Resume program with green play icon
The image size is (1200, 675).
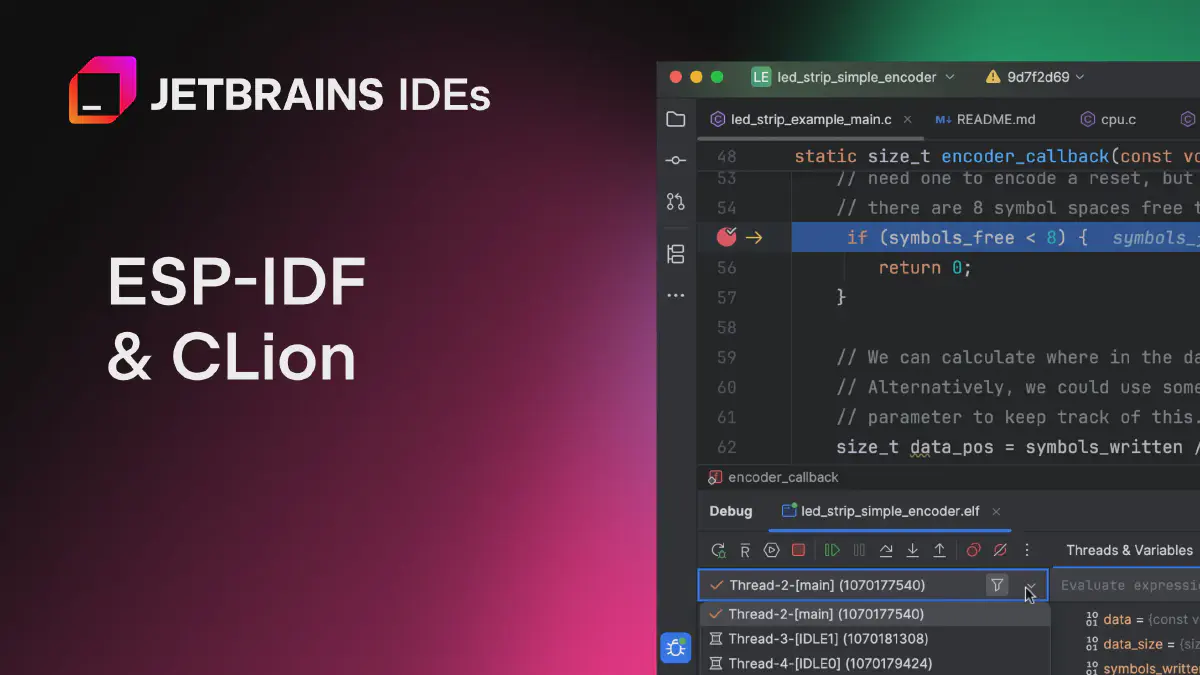[x=832, y=550]
